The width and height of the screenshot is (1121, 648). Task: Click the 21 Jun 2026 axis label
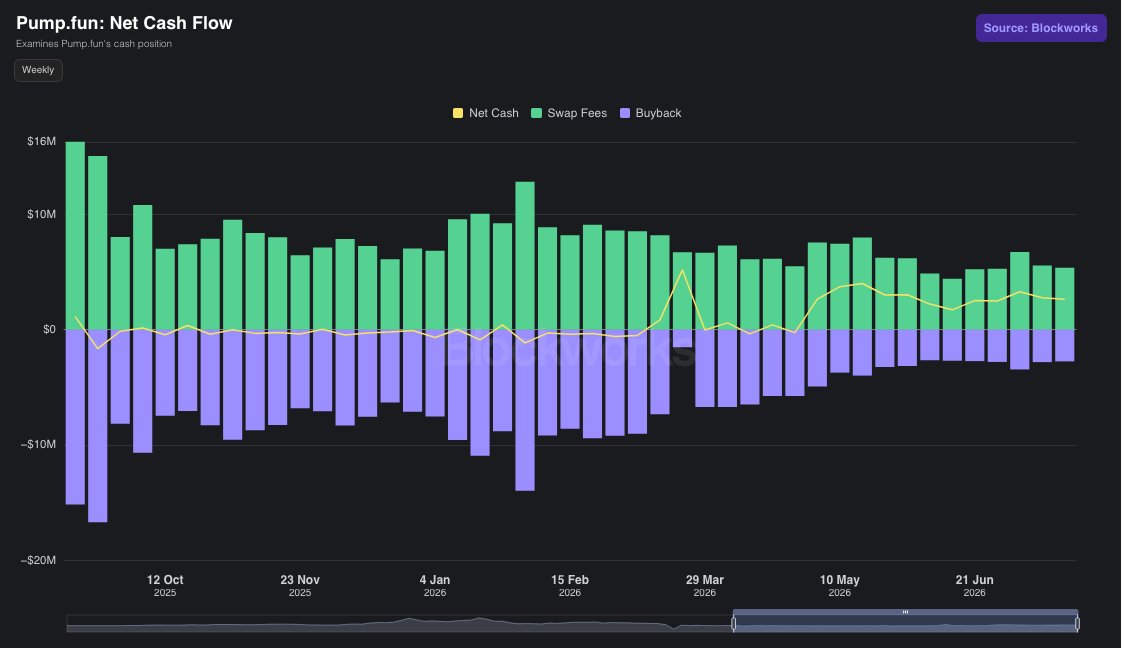pos(974,585)
